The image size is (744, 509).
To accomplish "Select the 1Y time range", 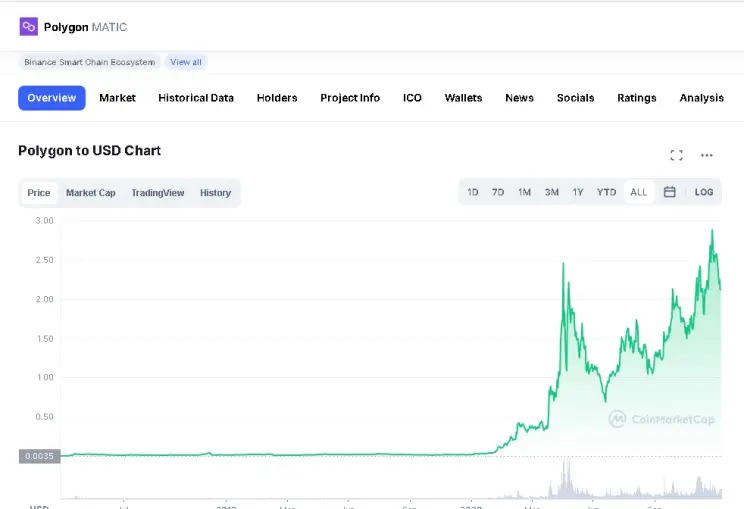I will tap(577, 192).
